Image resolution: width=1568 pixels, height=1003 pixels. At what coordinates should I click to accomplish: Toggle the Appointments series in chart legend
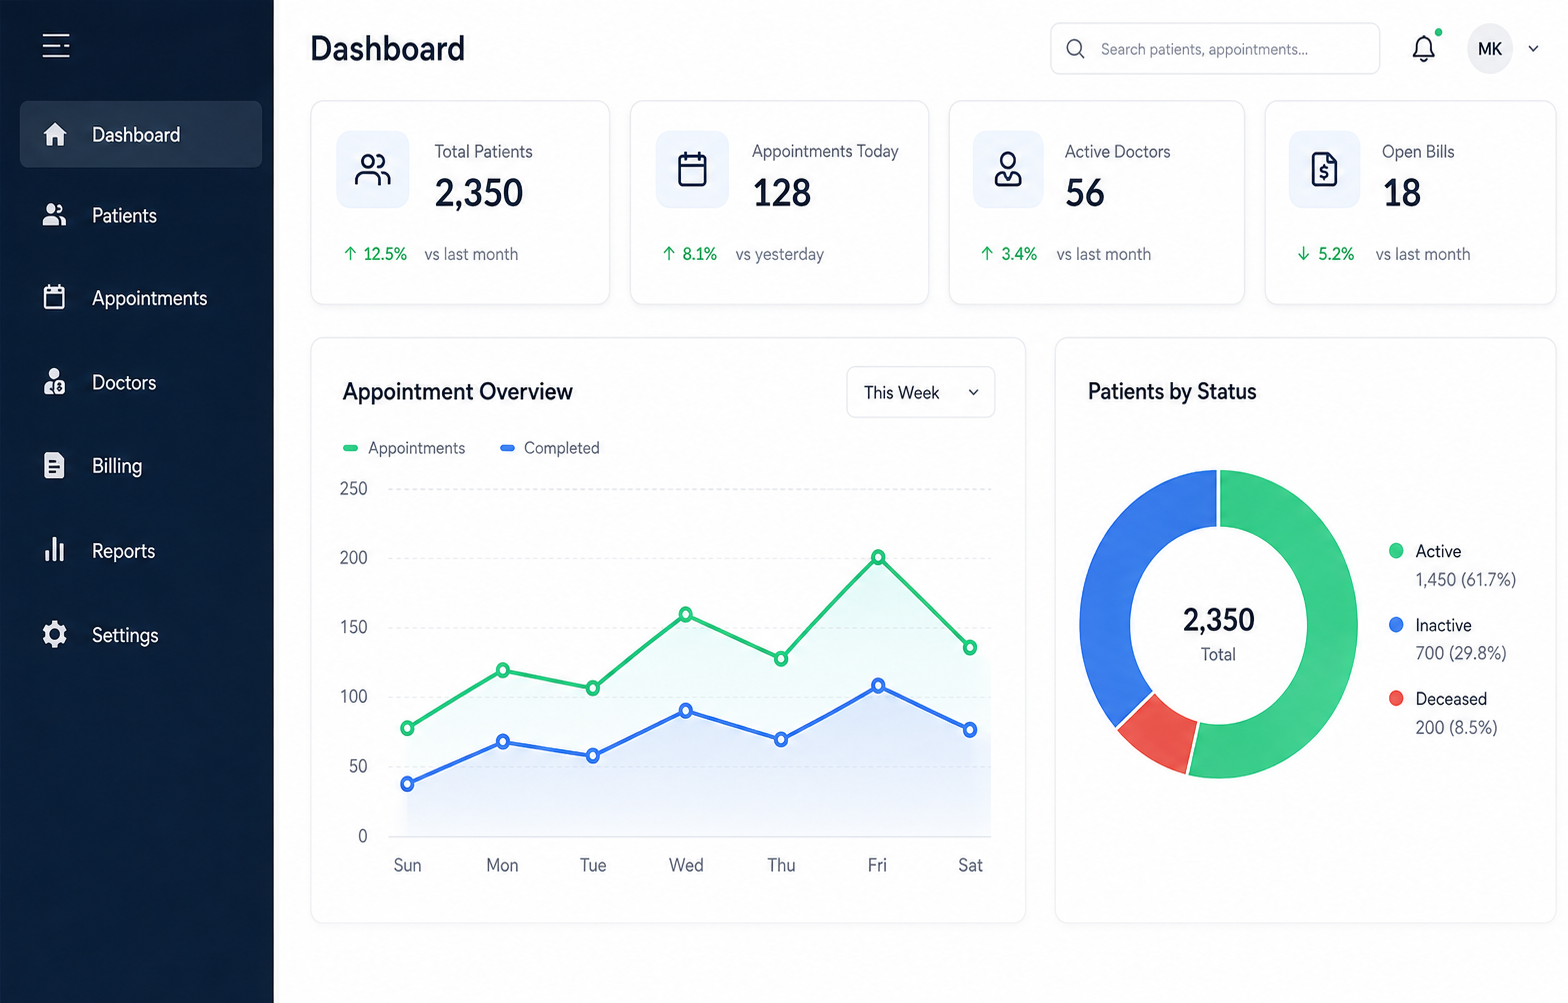point(404,448)
